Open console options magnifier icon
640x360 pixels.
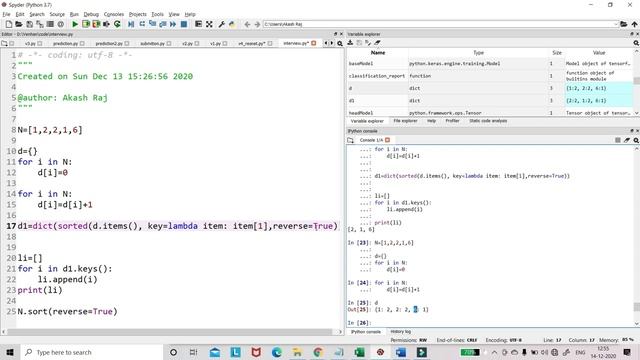(636, 140)
